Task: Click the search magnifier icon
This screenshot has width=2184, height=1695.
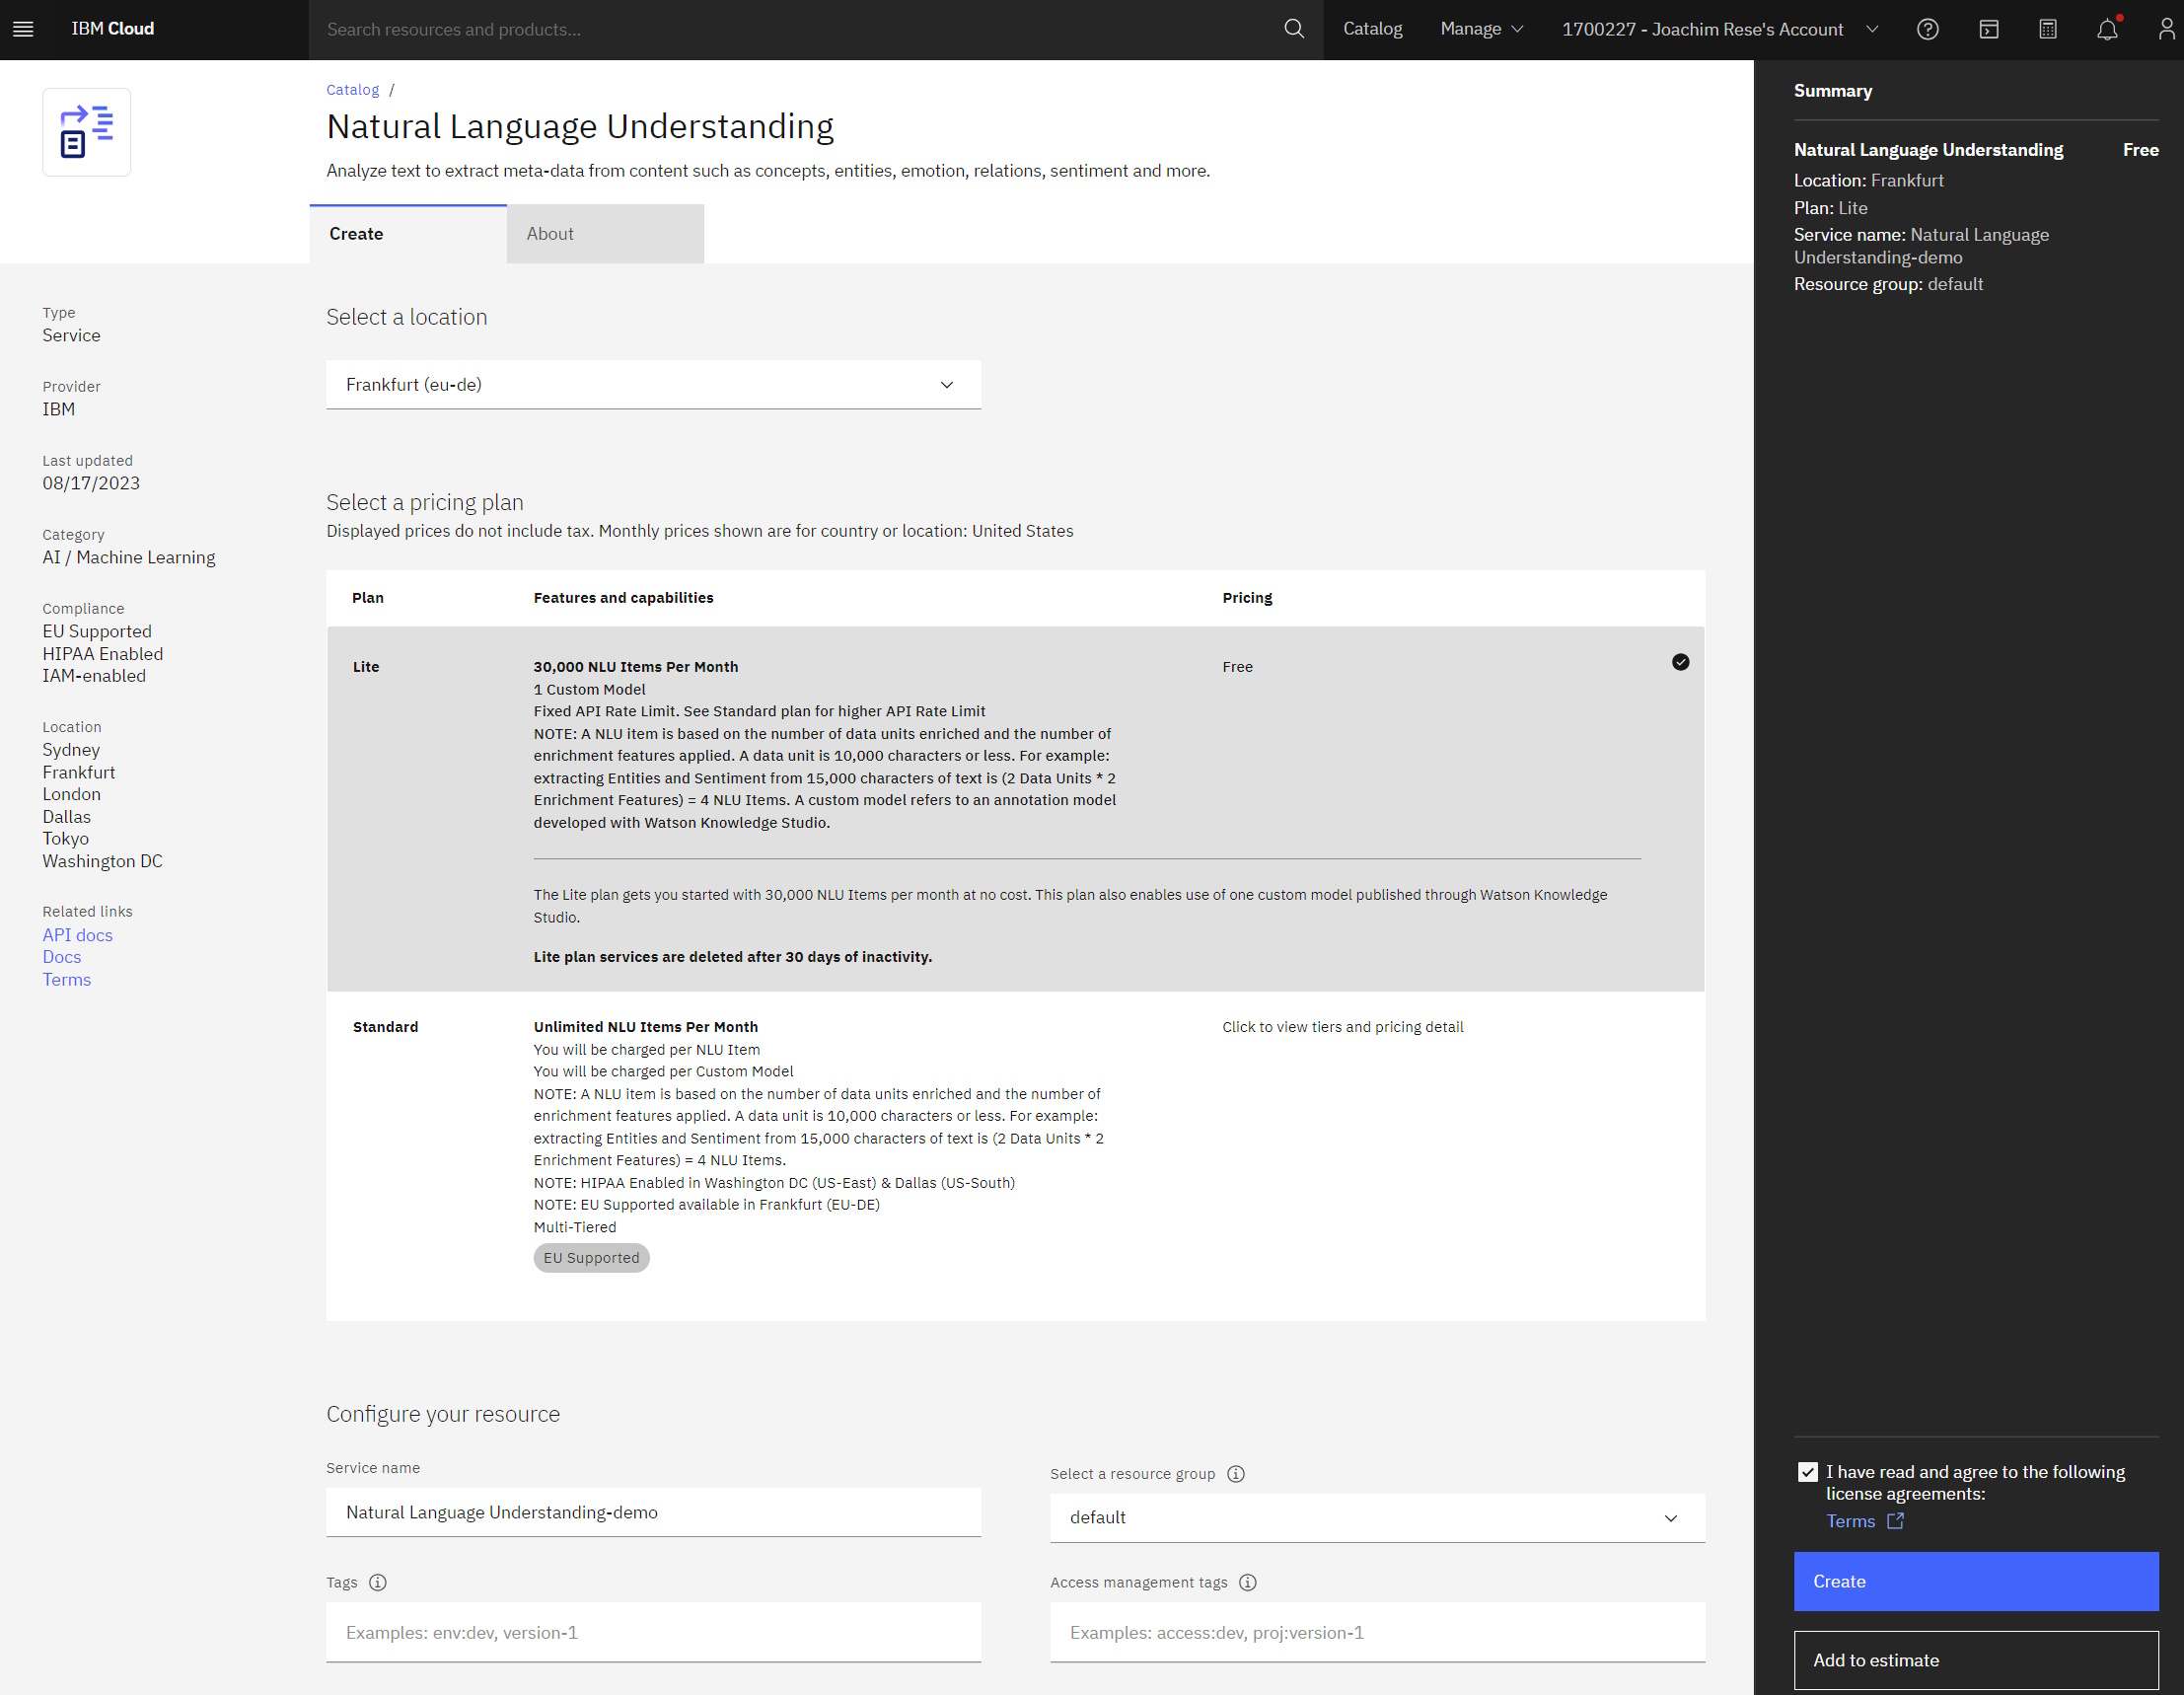Action: click(x=1294, y=29)
